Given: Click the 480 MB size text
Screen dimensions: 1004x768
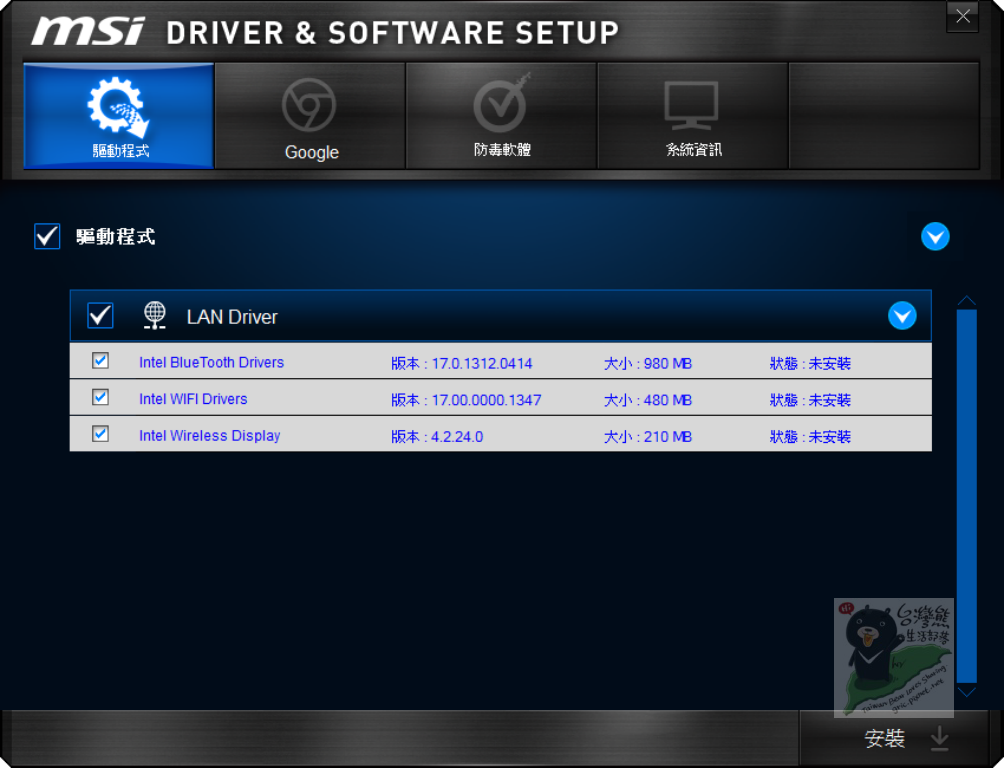Looking at the screenshot, I should (x=668, y=400).
